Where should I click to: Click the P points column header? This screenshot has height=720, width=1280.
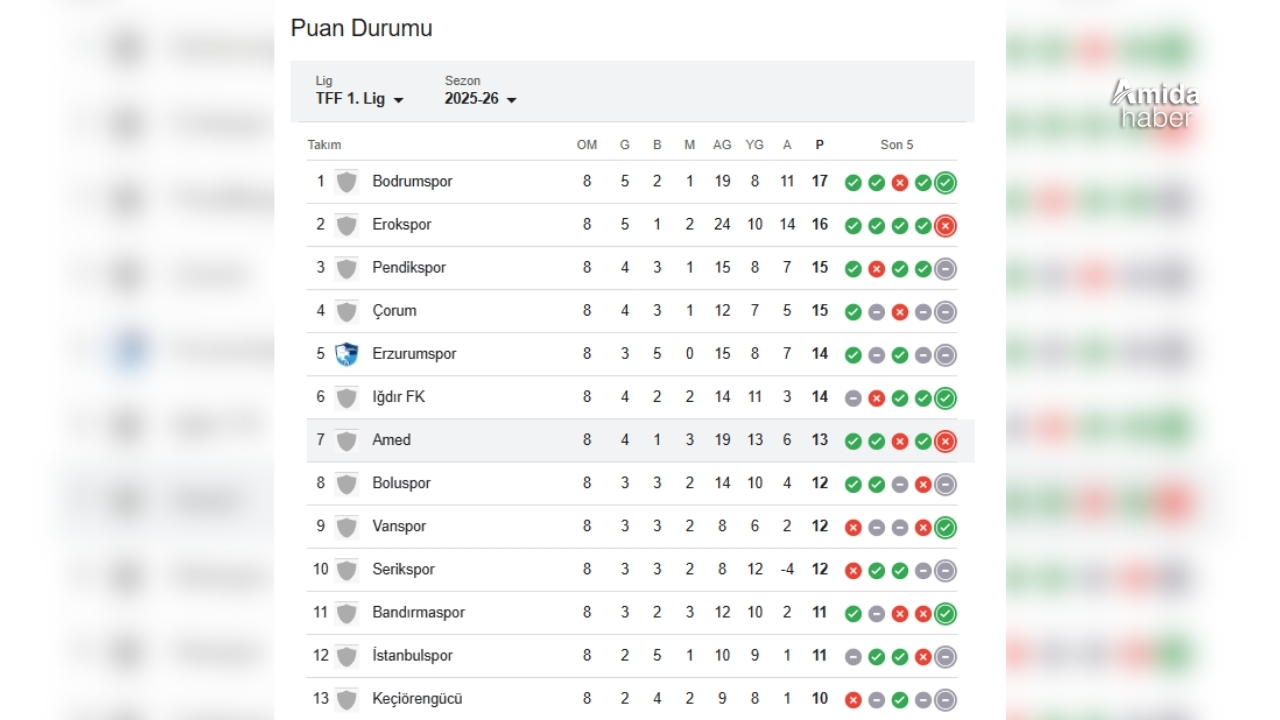pos(819,145)
